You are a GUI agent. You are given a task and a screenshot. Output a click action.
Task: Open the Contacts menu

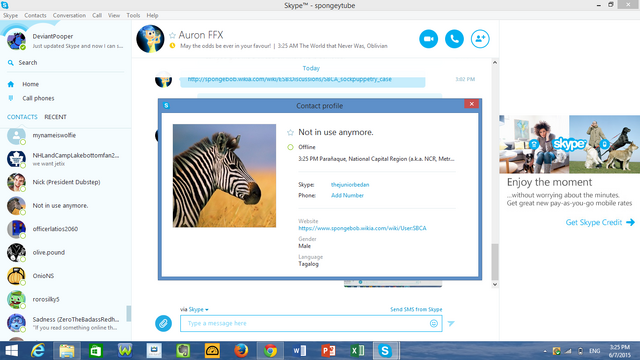coord(35,16)
